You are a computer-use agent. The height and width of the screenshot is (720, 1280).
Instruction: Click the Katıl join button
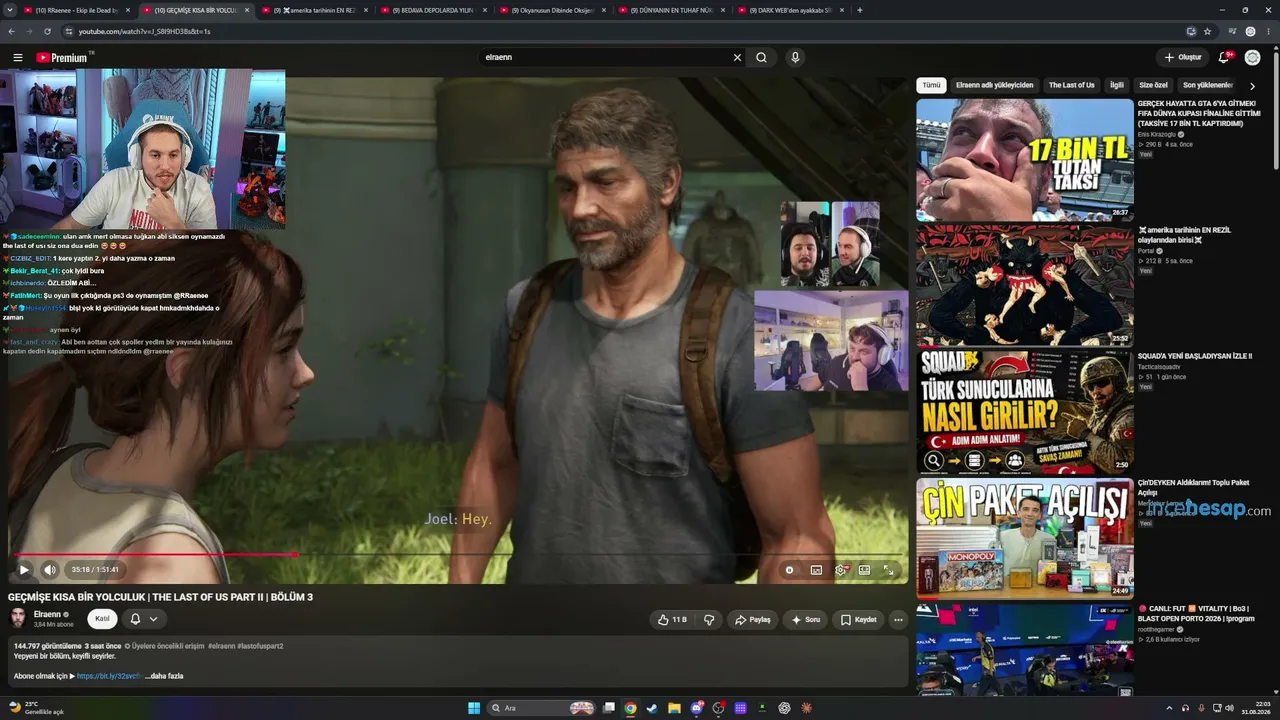(102, 619)
